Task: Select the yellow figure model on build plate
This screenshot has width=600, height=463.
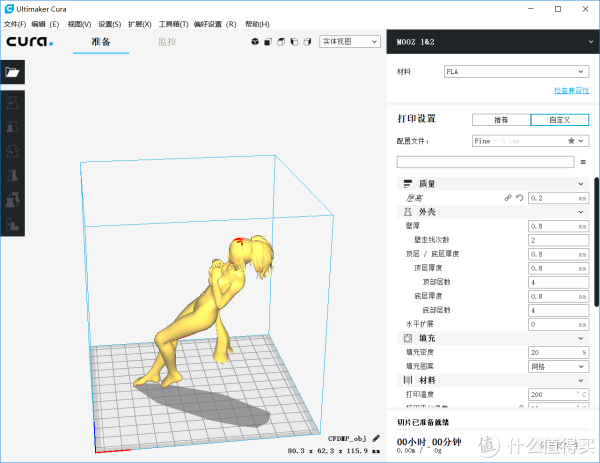Action: (x=203, y=310)
